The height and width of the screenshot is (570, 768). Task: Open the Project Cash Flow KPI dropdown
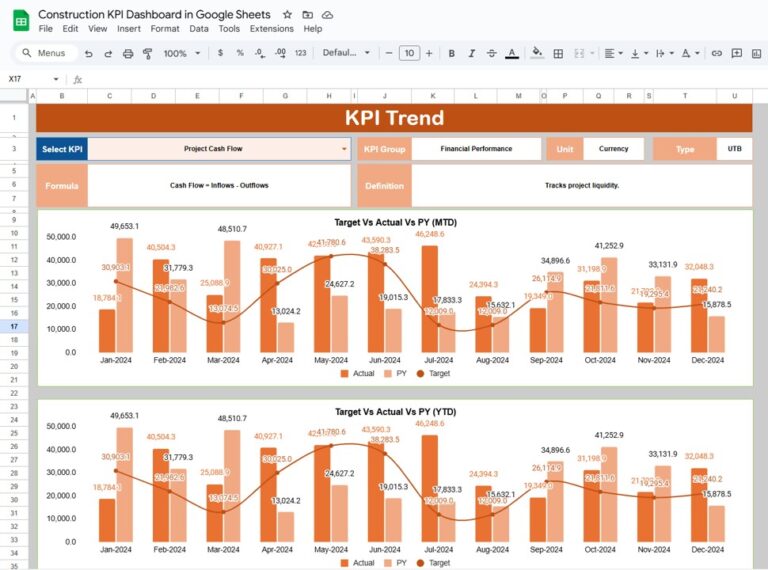click(344, 149)
